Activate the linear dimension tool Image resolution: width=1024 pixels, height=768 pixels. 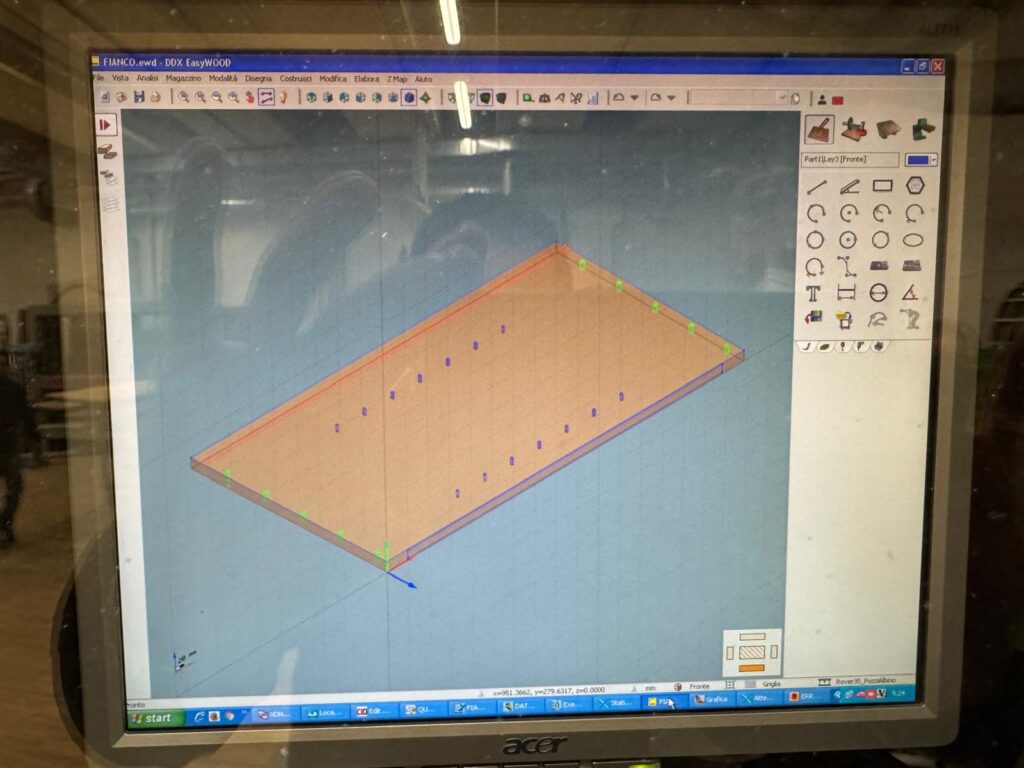coord(847,293)
